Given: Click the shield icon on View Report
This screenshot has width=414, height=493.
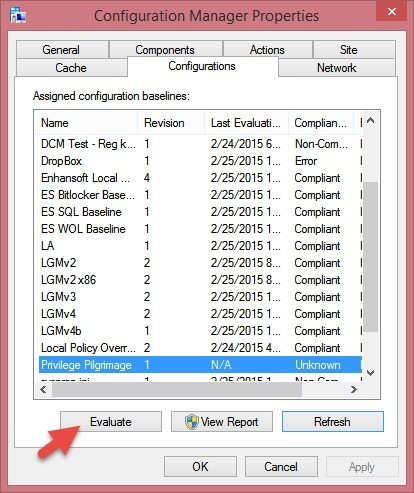Looking at the screenshot, I should click(x=192, y=422).
